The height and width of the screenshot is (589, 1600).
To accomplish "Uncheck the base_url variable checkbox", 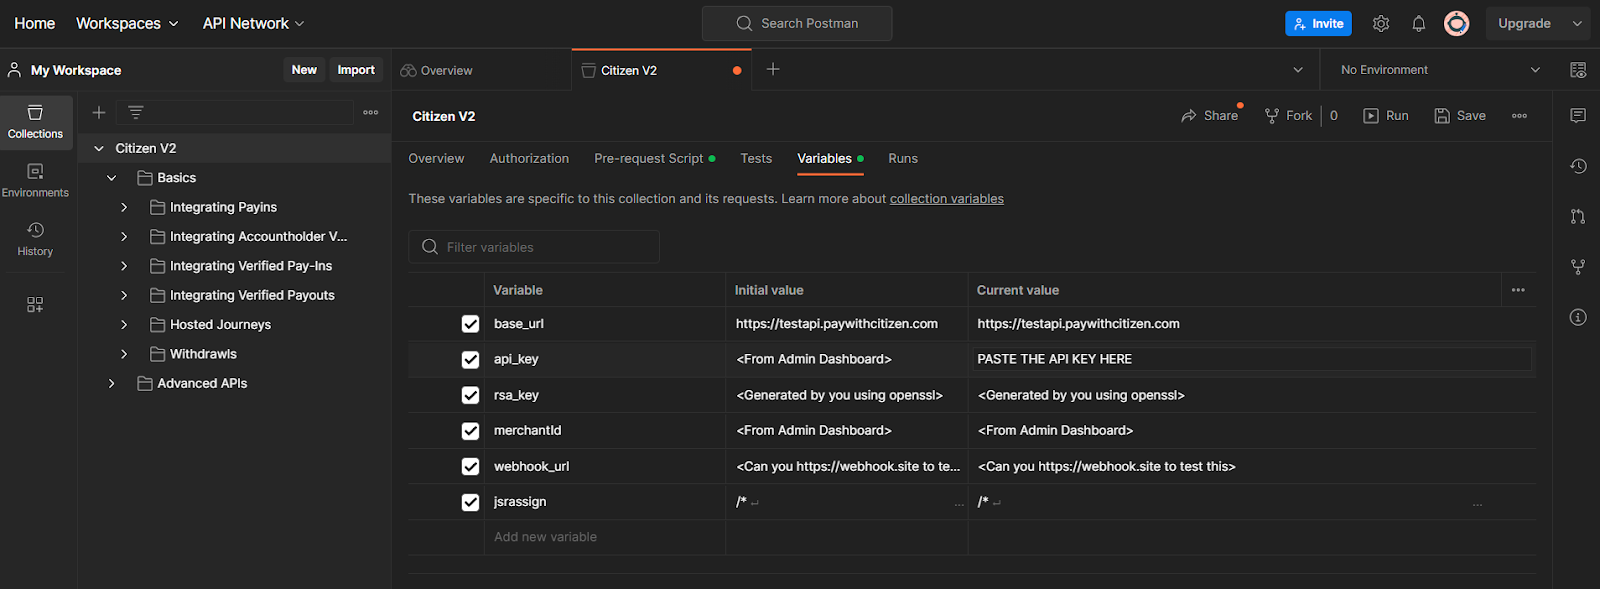I will 470,324.
